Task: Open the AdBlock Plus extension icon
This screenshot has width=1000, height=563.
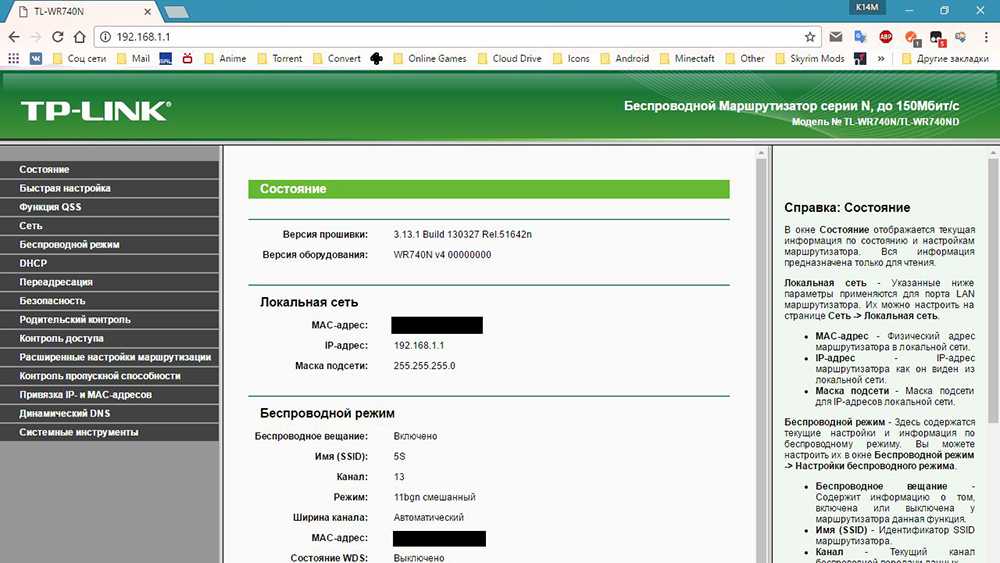Action: click(x=885, y=37)
